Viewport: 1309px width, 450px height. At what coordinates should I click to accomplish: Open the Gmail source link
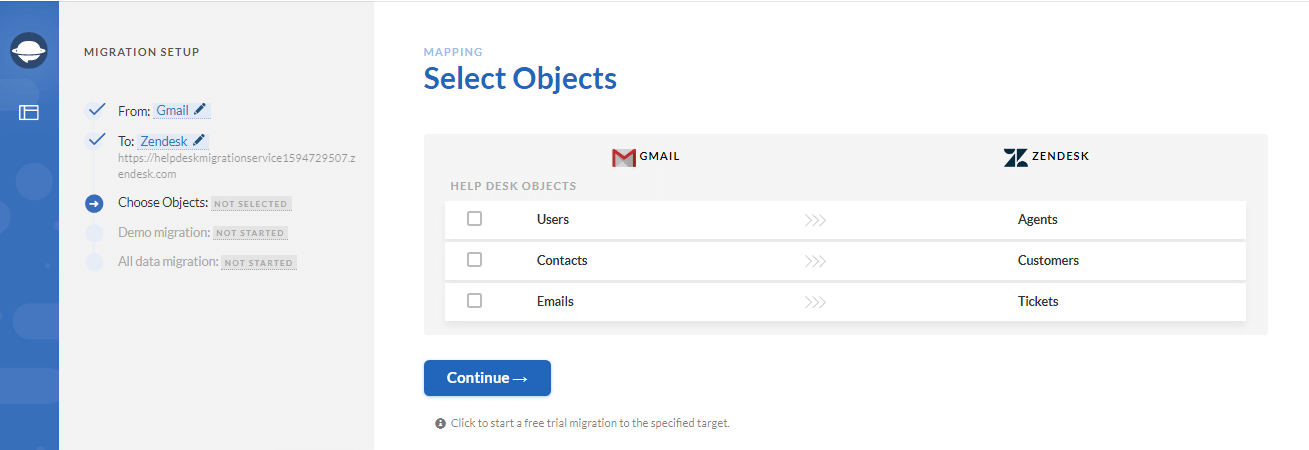[x=172, y=110]
